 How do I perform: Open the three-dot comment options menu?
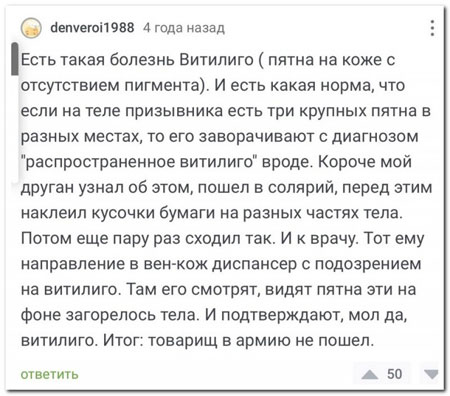(x=432, y=28)
